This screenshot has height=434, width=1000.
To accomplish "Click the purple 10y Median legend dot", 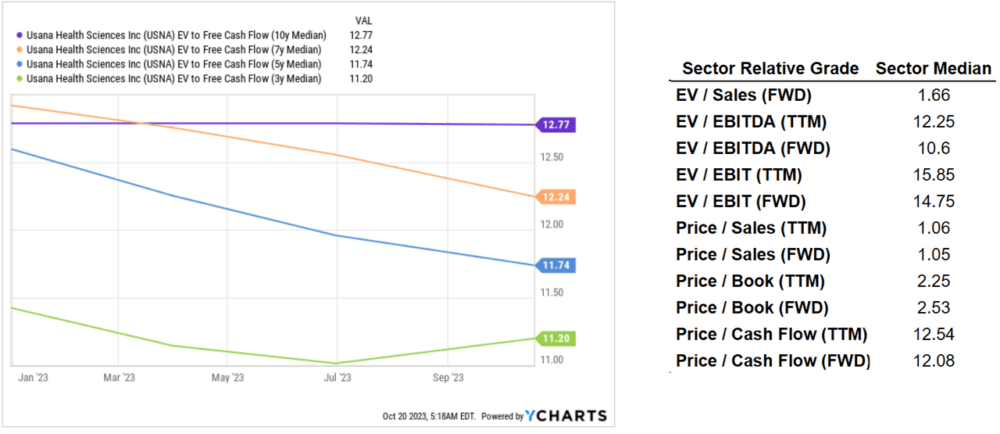I will (x=19, y=36).
